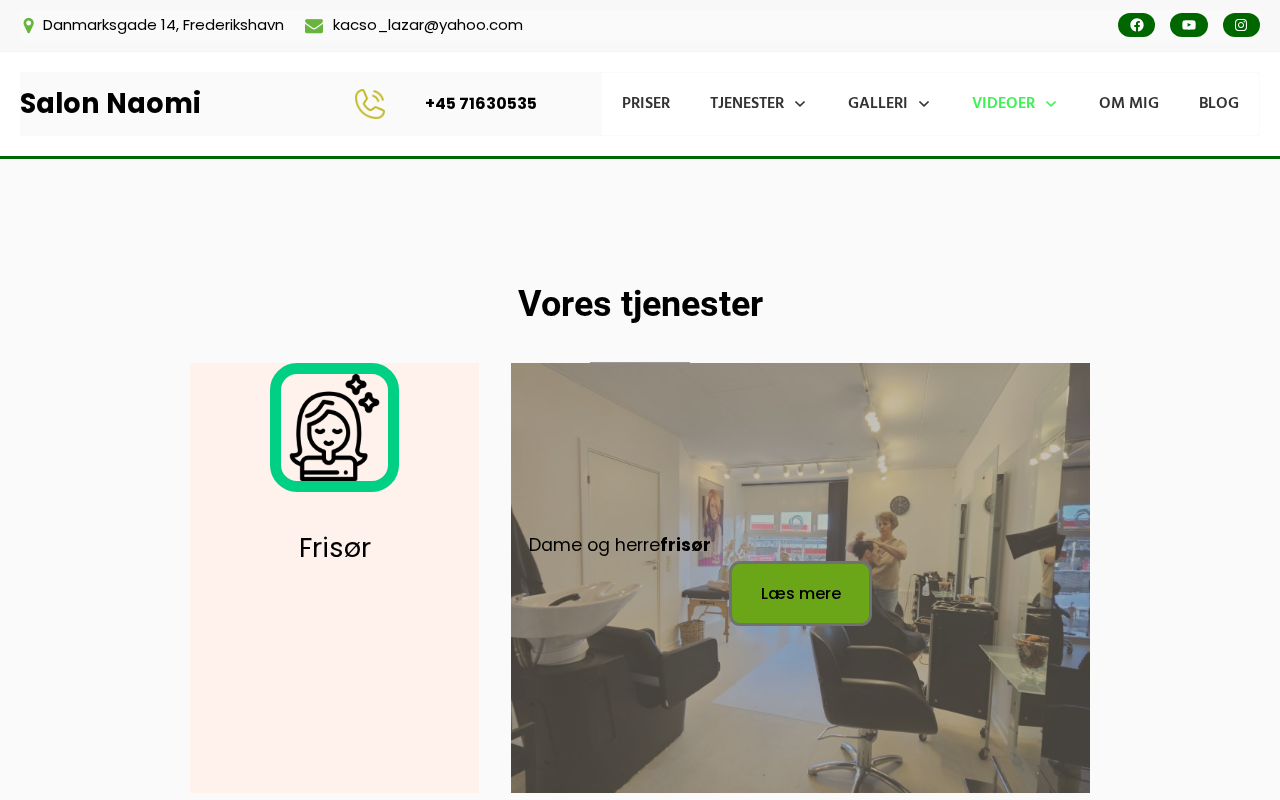Viewport: 1280px width, 800px height.
Task: Click the Læs mere button
Action: click(800, 593)
